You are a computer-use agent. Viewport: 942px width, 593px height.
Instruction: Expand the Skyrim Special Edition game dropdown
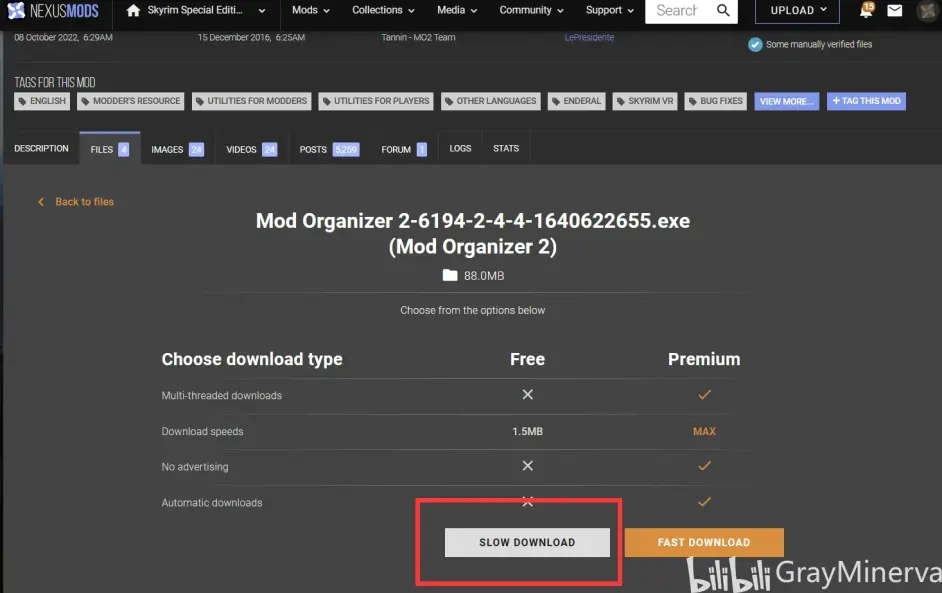207,11
